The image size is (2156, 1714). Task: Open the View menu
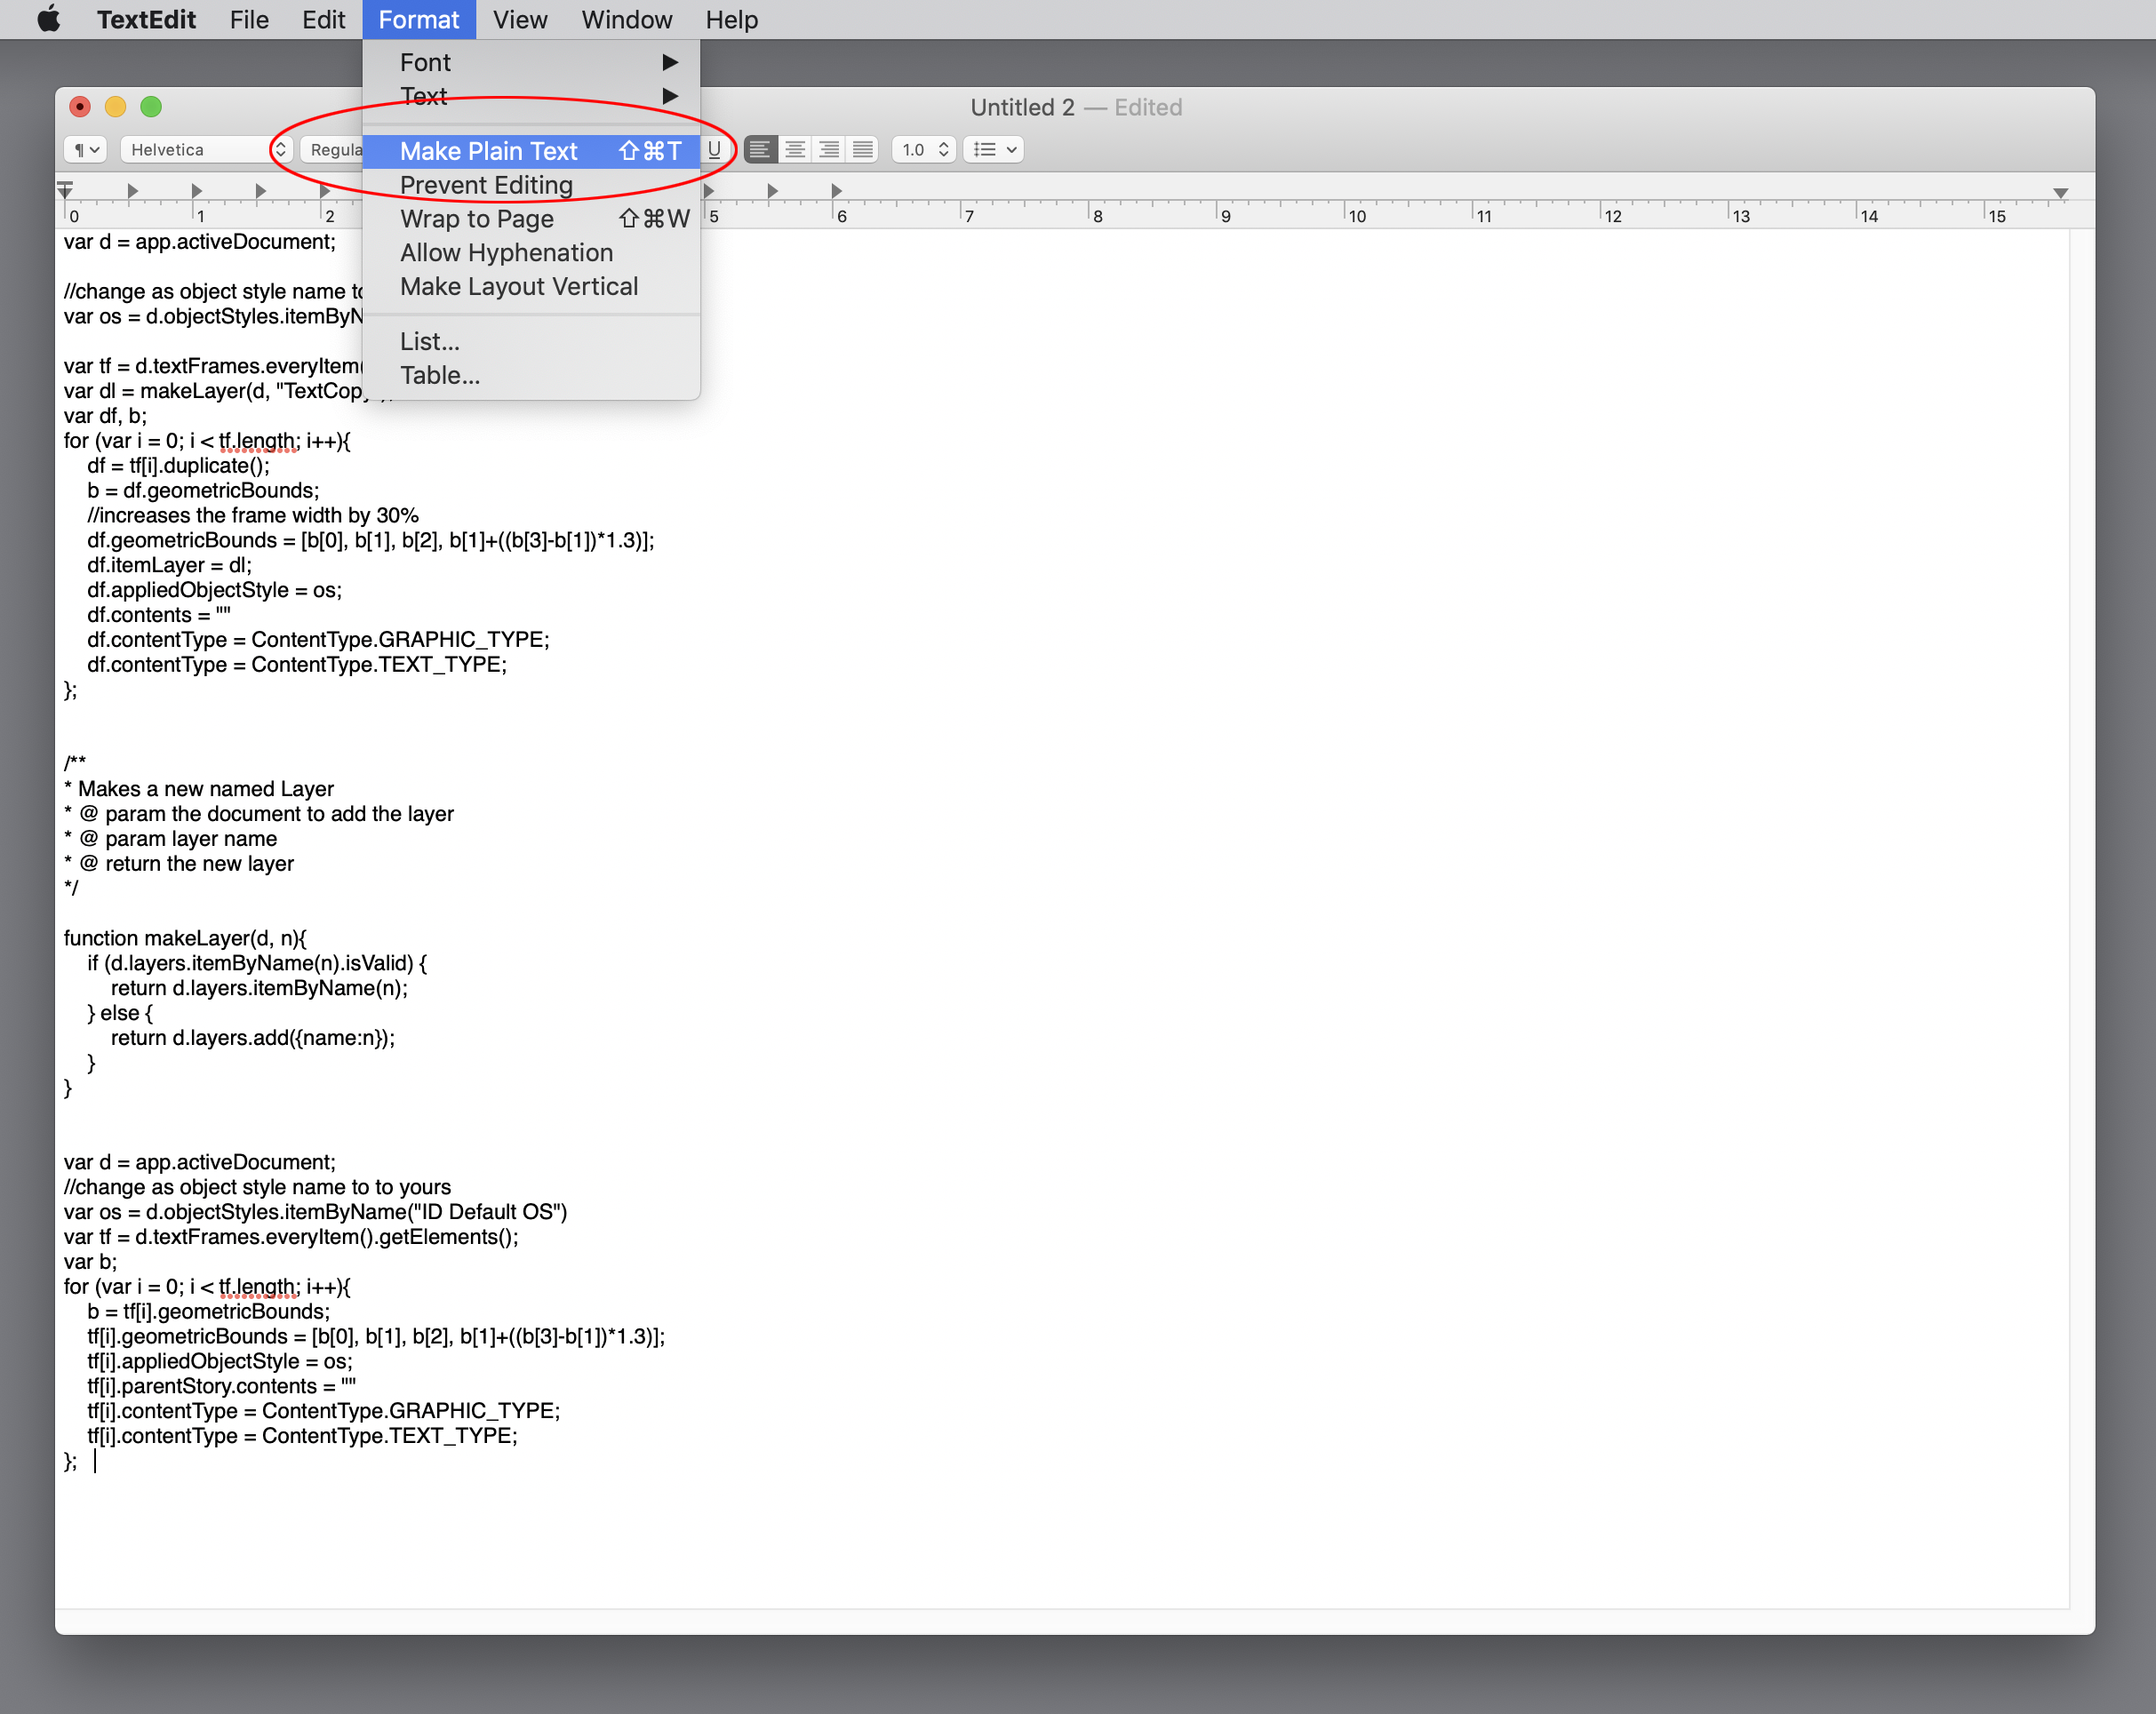[x=520, y=20]
